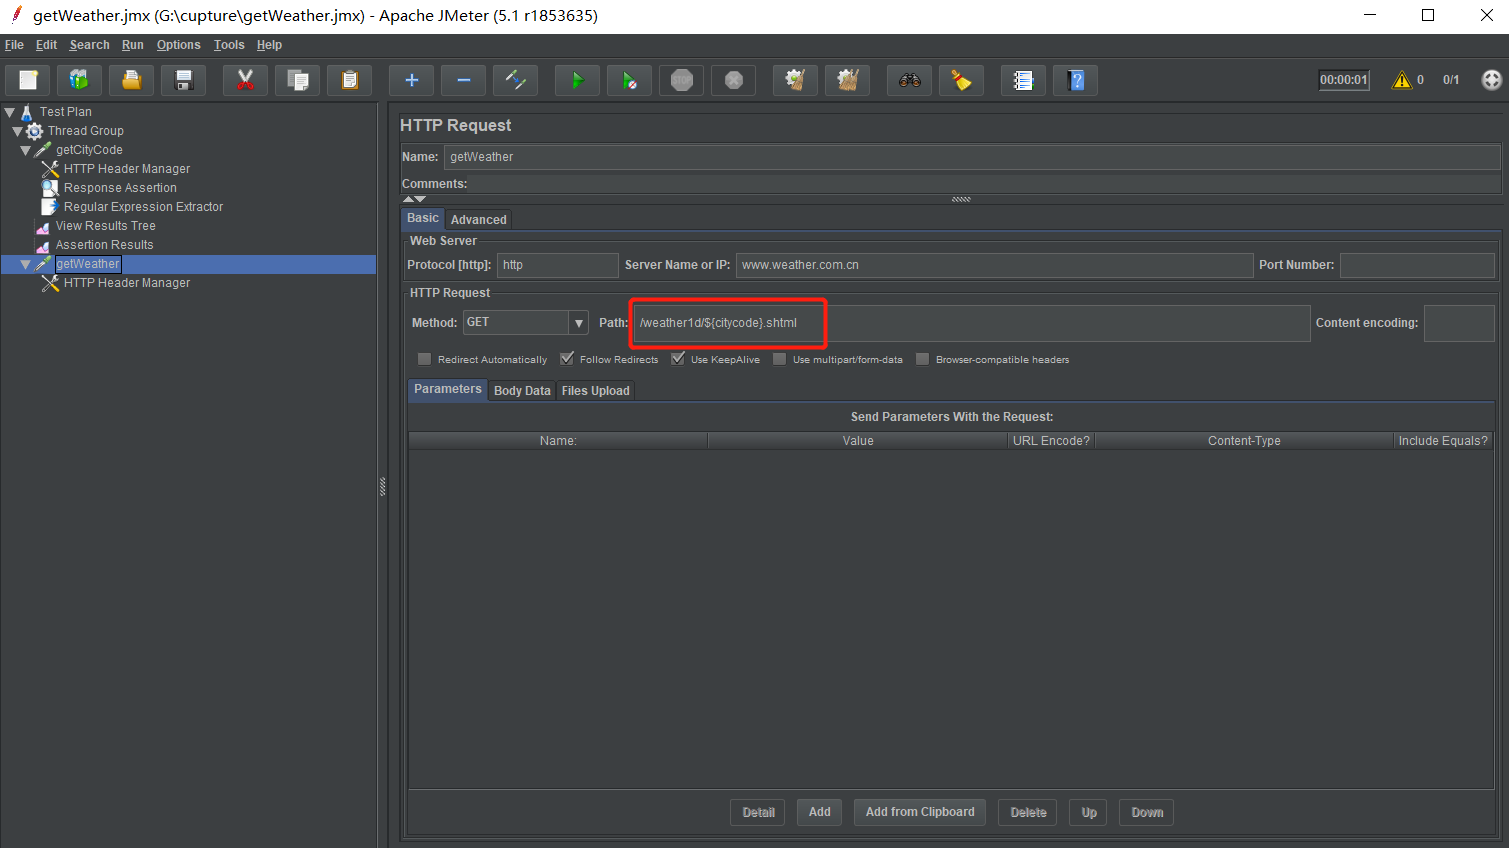
Task: Click the remote engine status icon
Action: (x=1491, y=80)
